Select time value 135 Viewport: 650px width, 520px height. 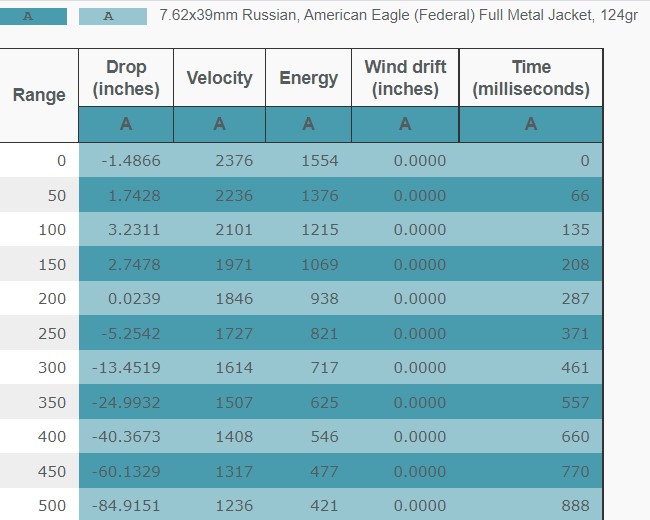point(575,230)
